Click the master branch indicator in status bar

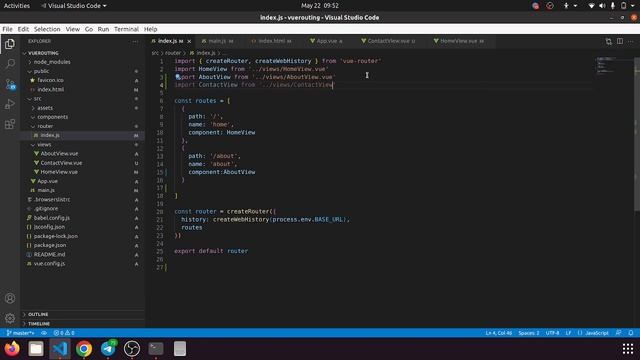tap(20, 333)
